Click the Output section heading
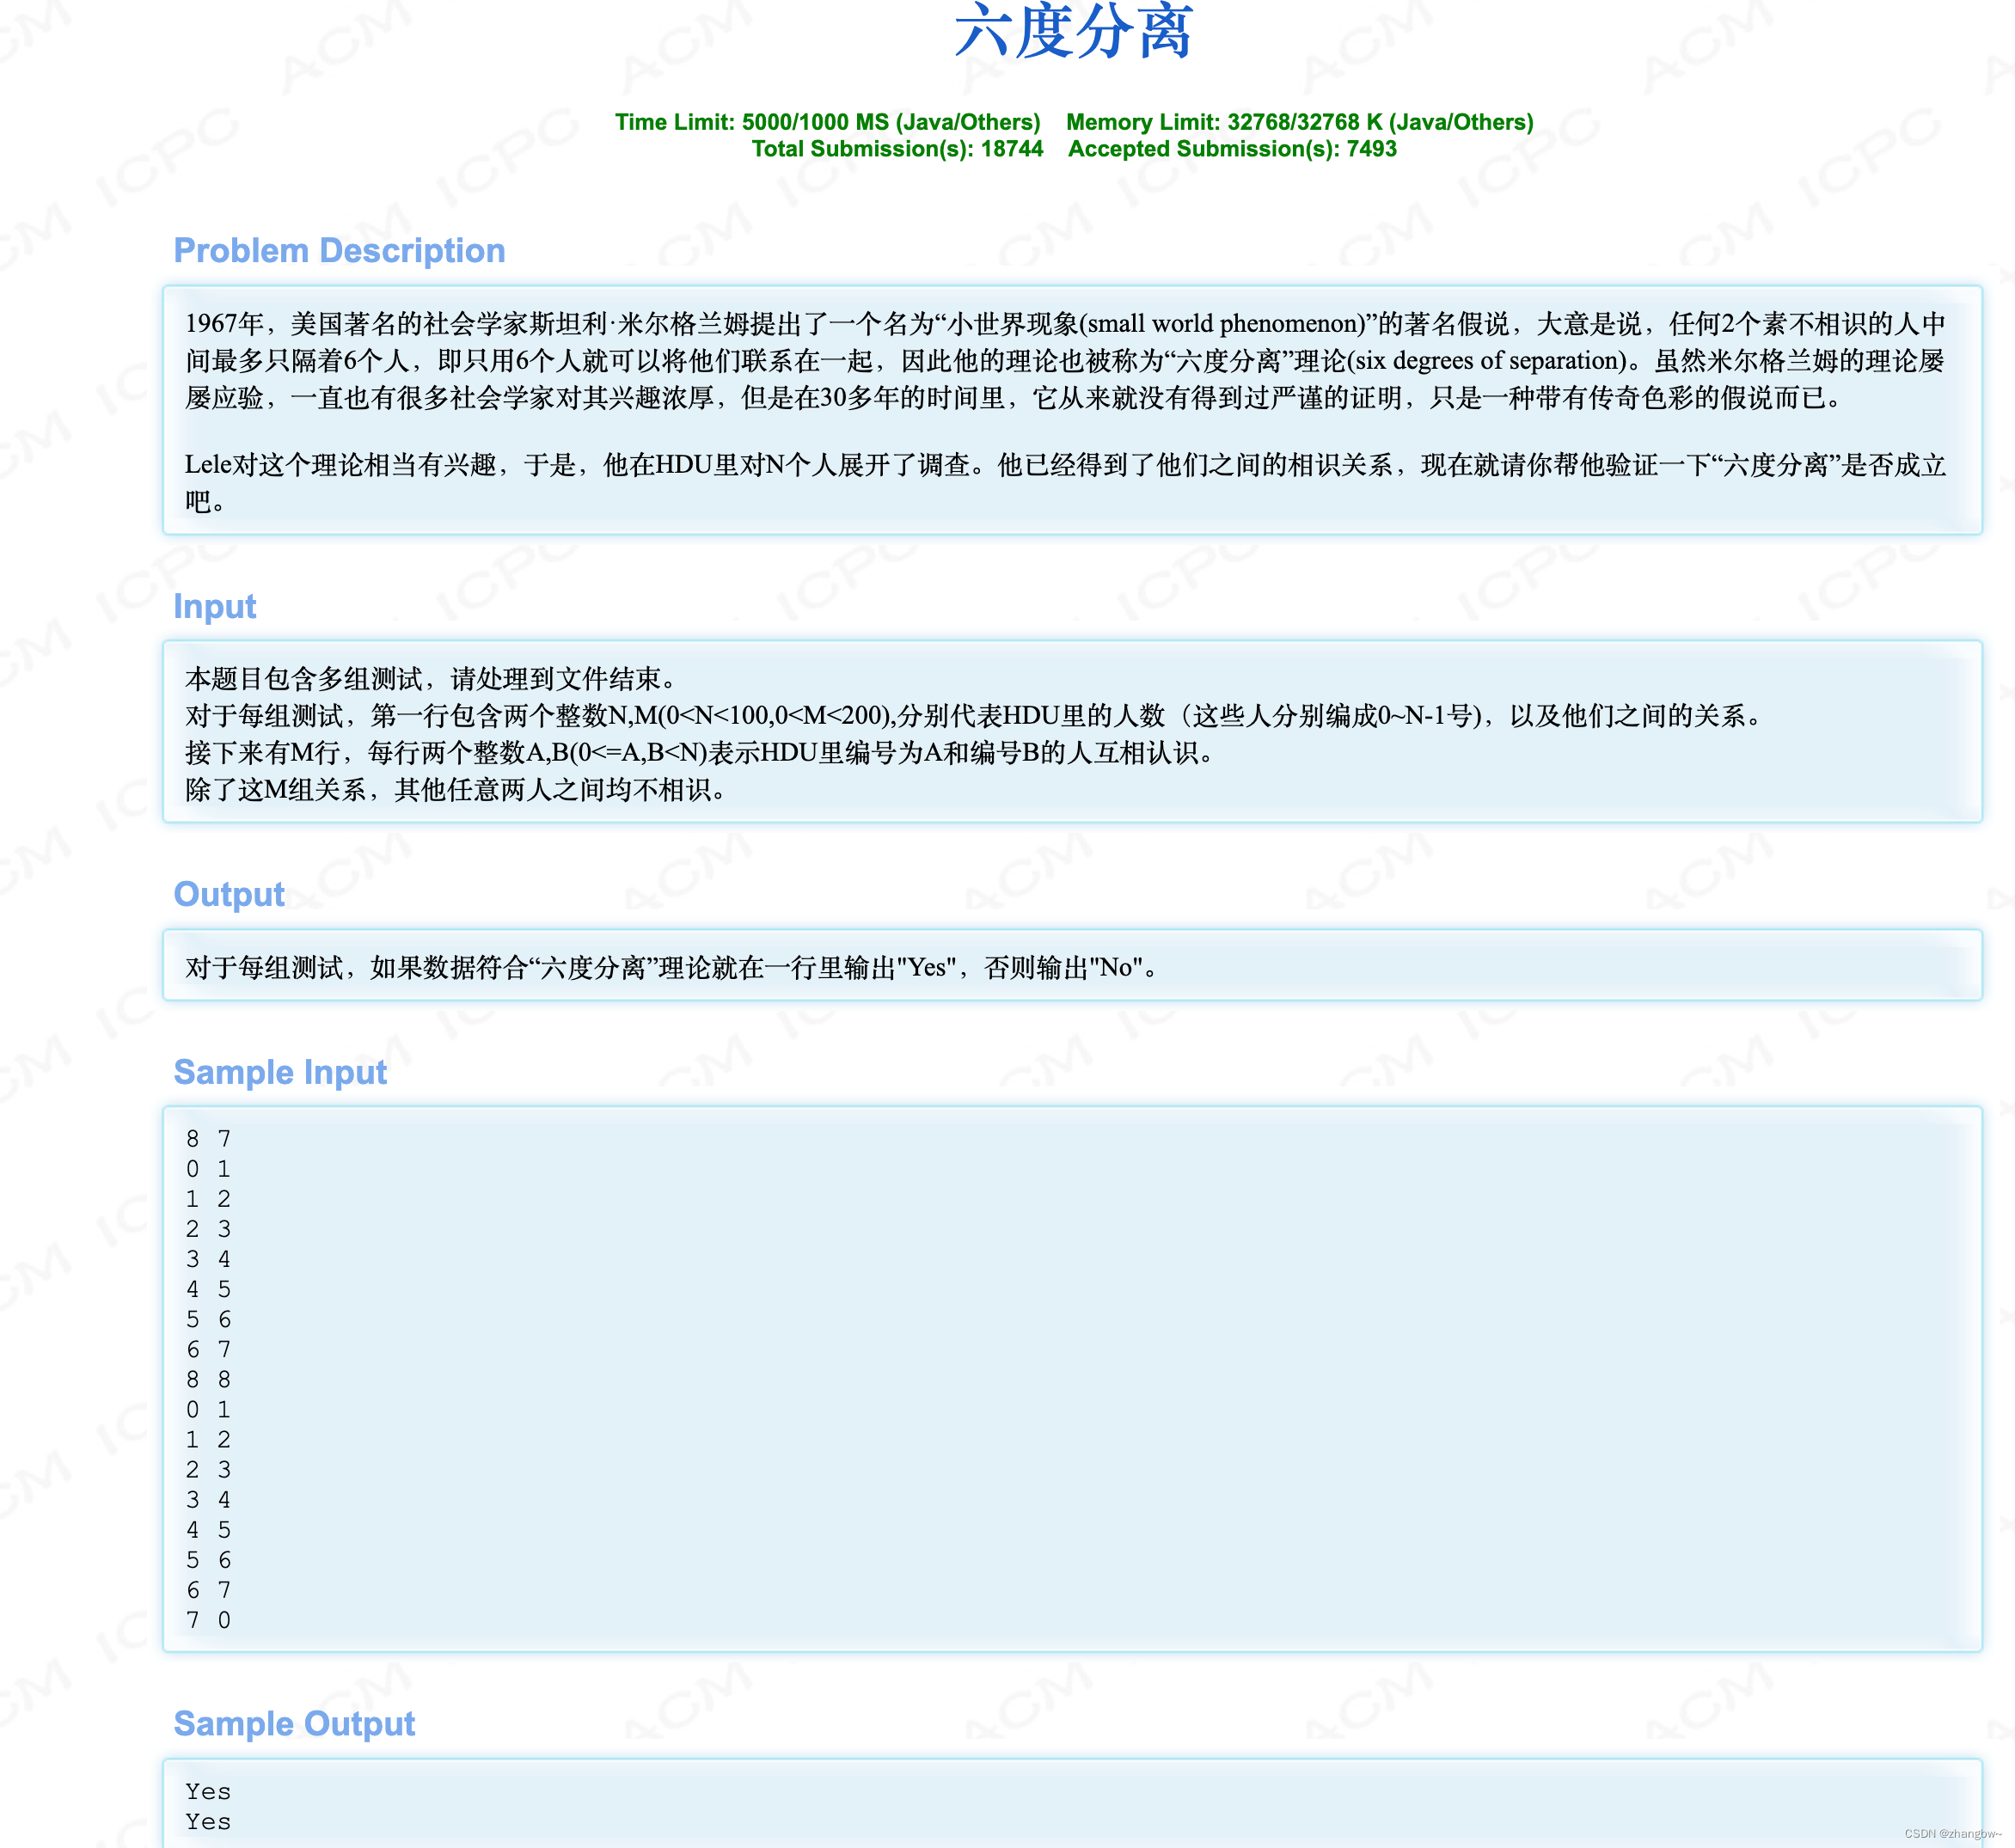 (229, 894)
